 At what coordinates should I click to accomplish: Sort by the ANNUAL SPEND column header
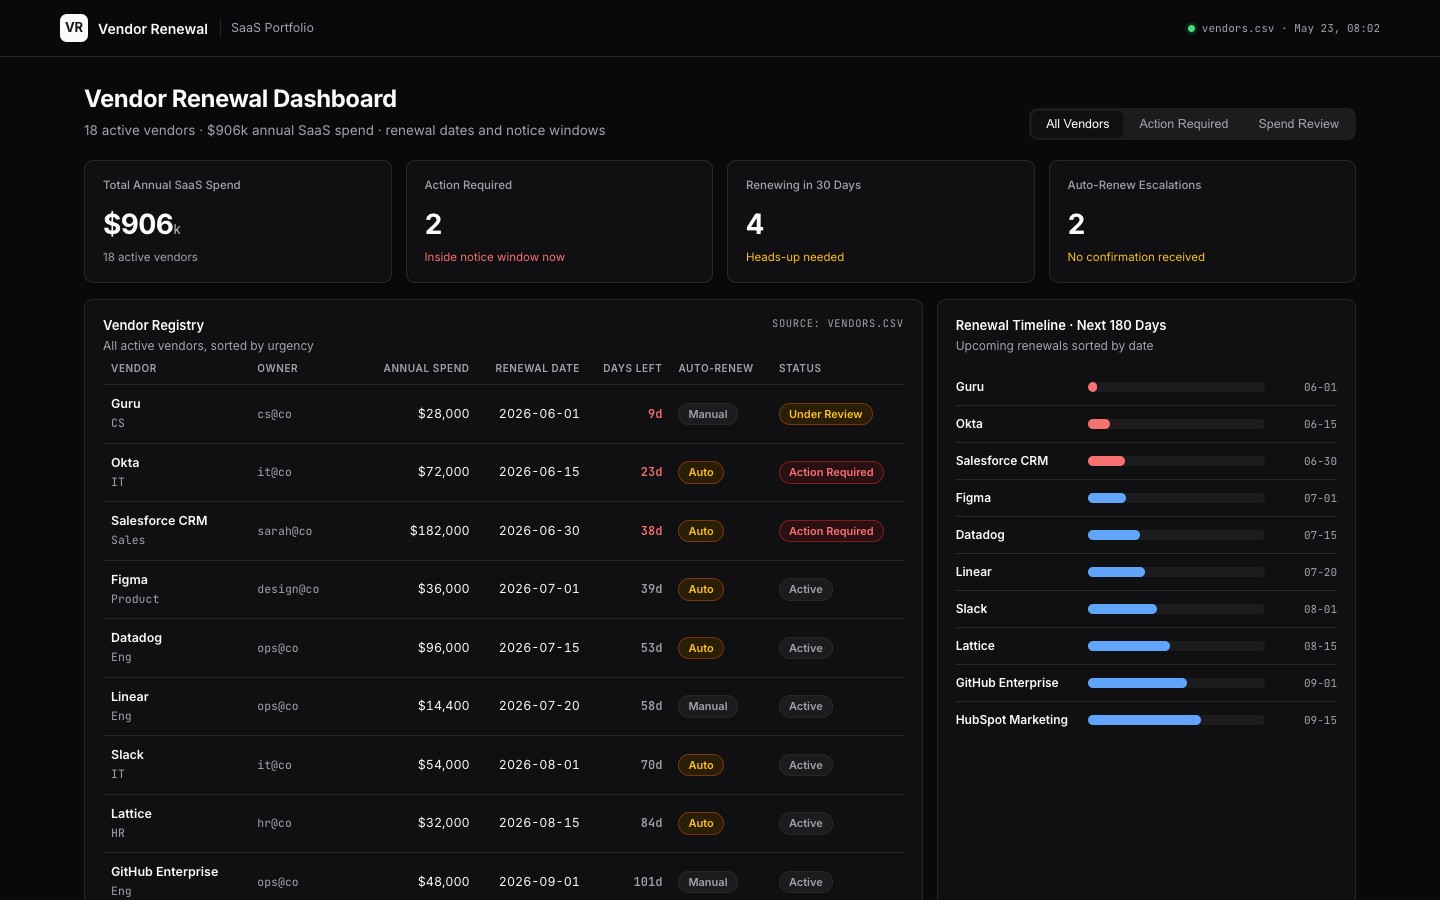[x=426, y=368]
